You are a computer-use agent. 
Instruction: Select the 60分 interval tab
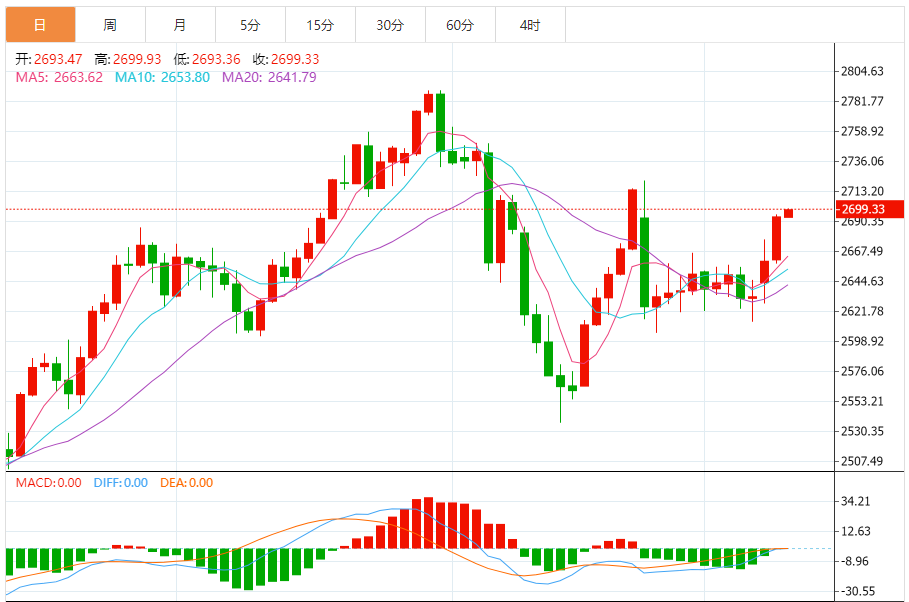460,25
